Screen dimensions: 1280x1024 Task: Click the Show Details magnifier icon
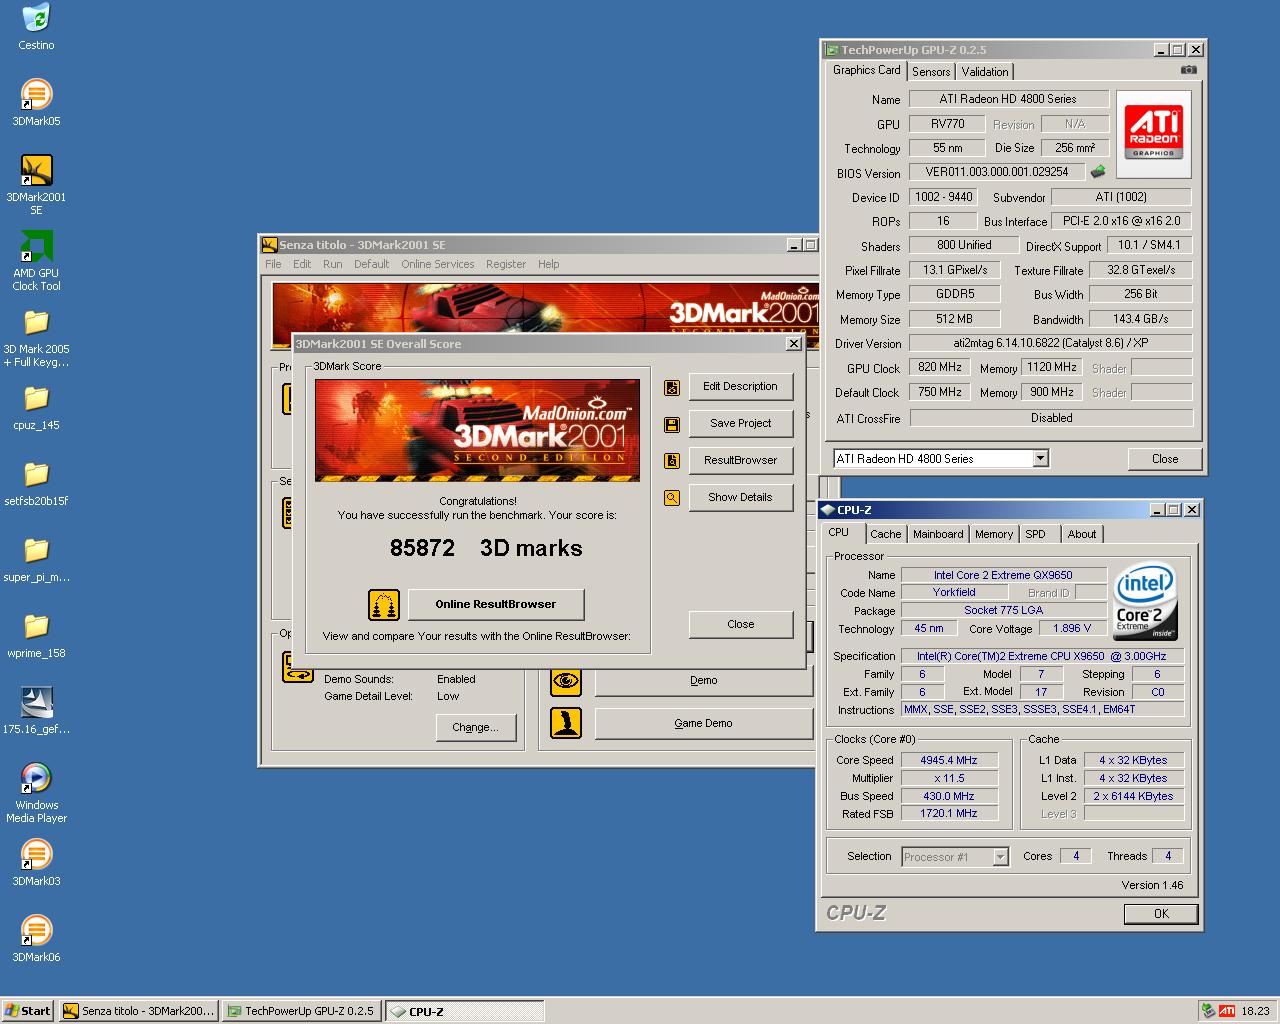coord(672,497)
